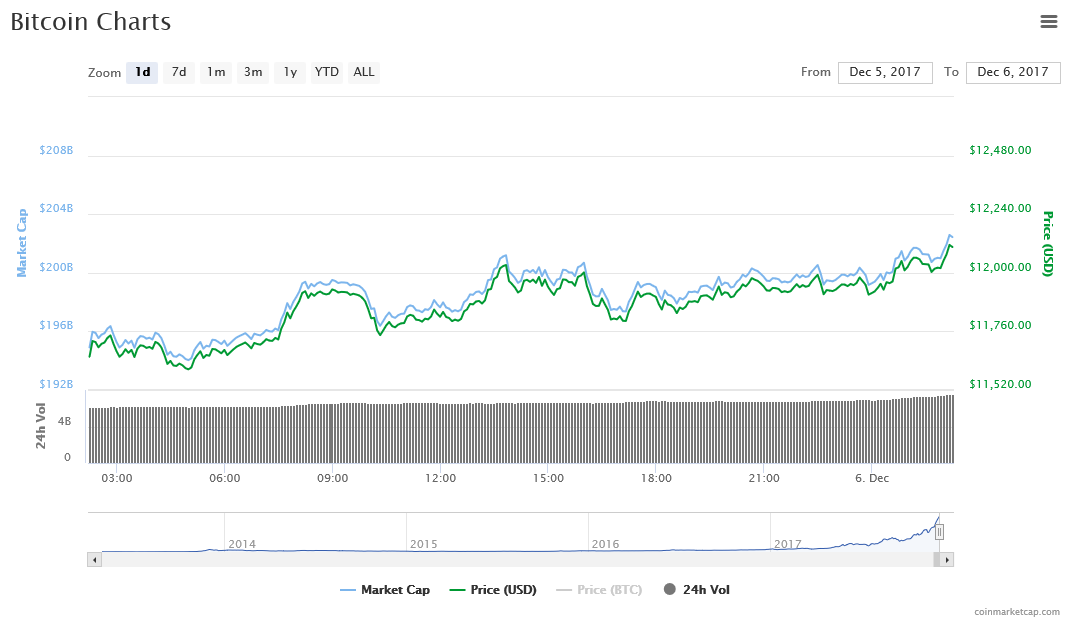Screen dimensions: 1070x620
Task: Open the chart hamburger context menu
Action: point(1048,22)
